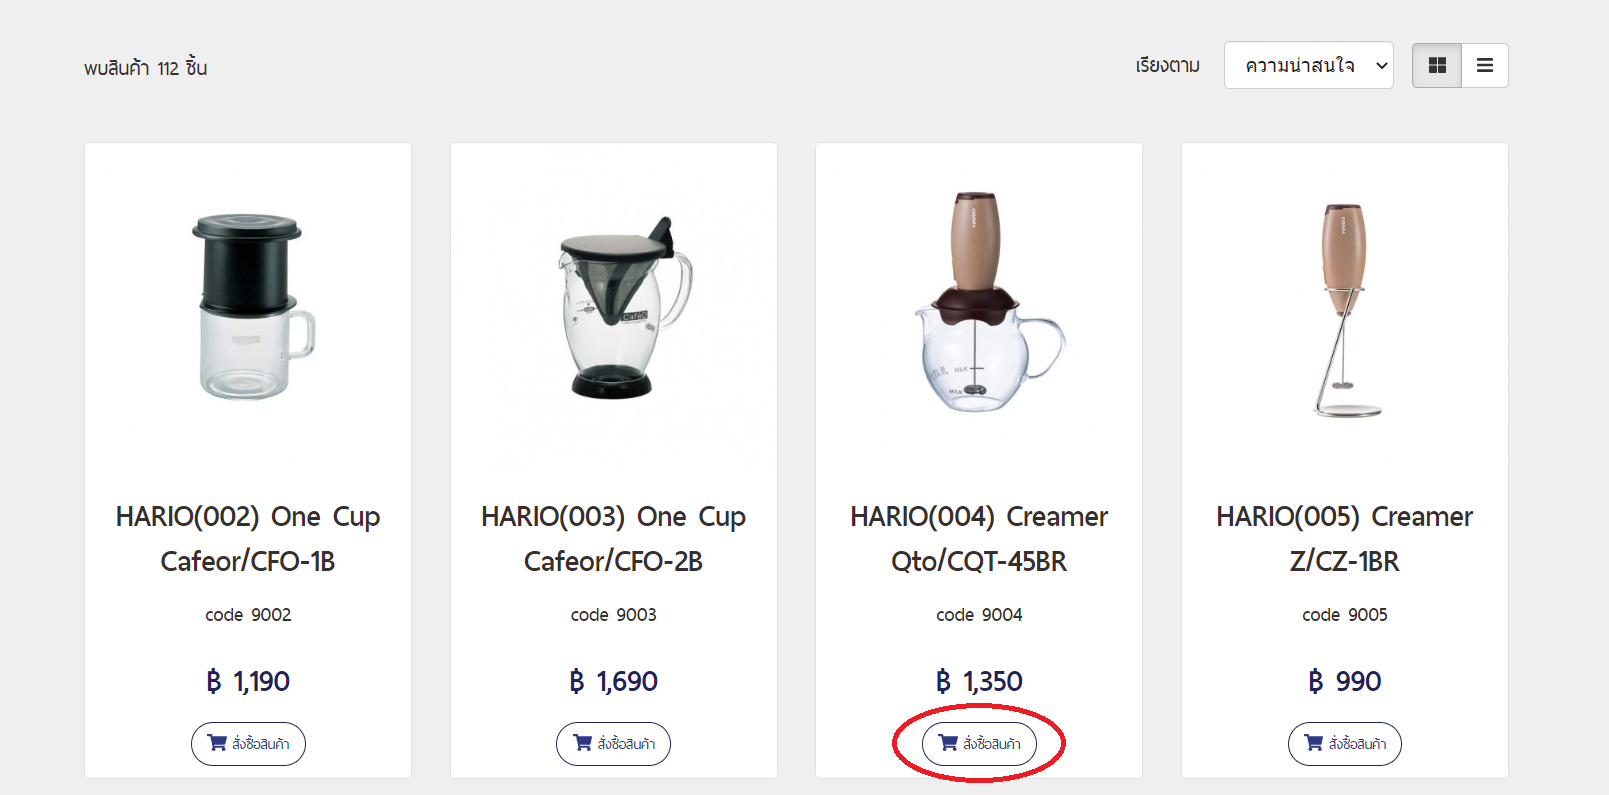1609x795 pixels.
Task: Click cart icon for HARIO(005) Creamer Z
Action: click(x=1314, y=743)
